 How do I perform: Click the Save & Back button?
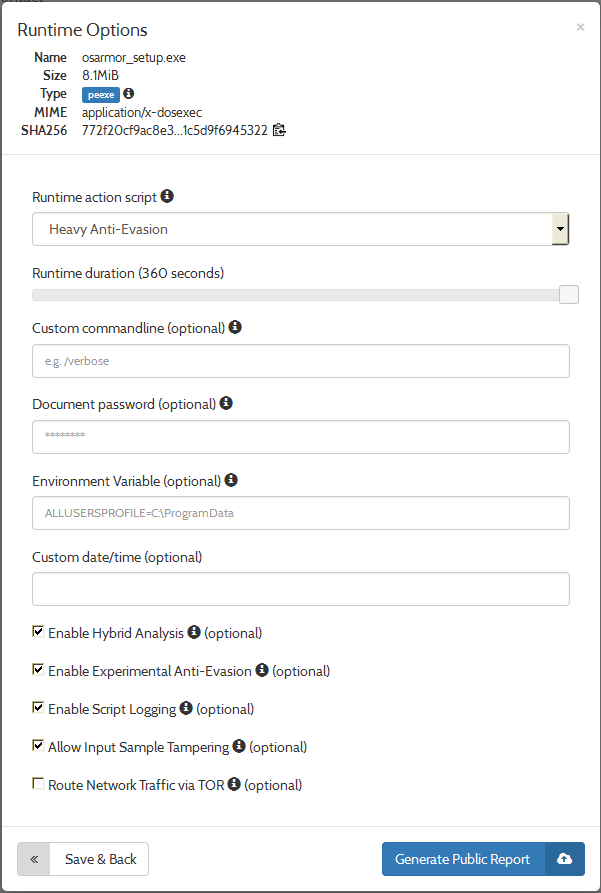[83, 859]
